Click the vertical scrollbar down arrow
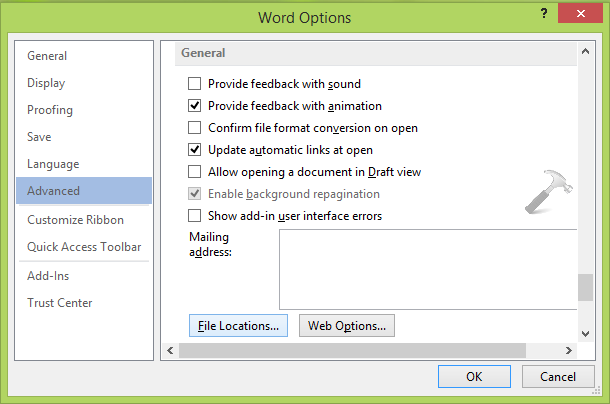610x404 pixels. 585,334
